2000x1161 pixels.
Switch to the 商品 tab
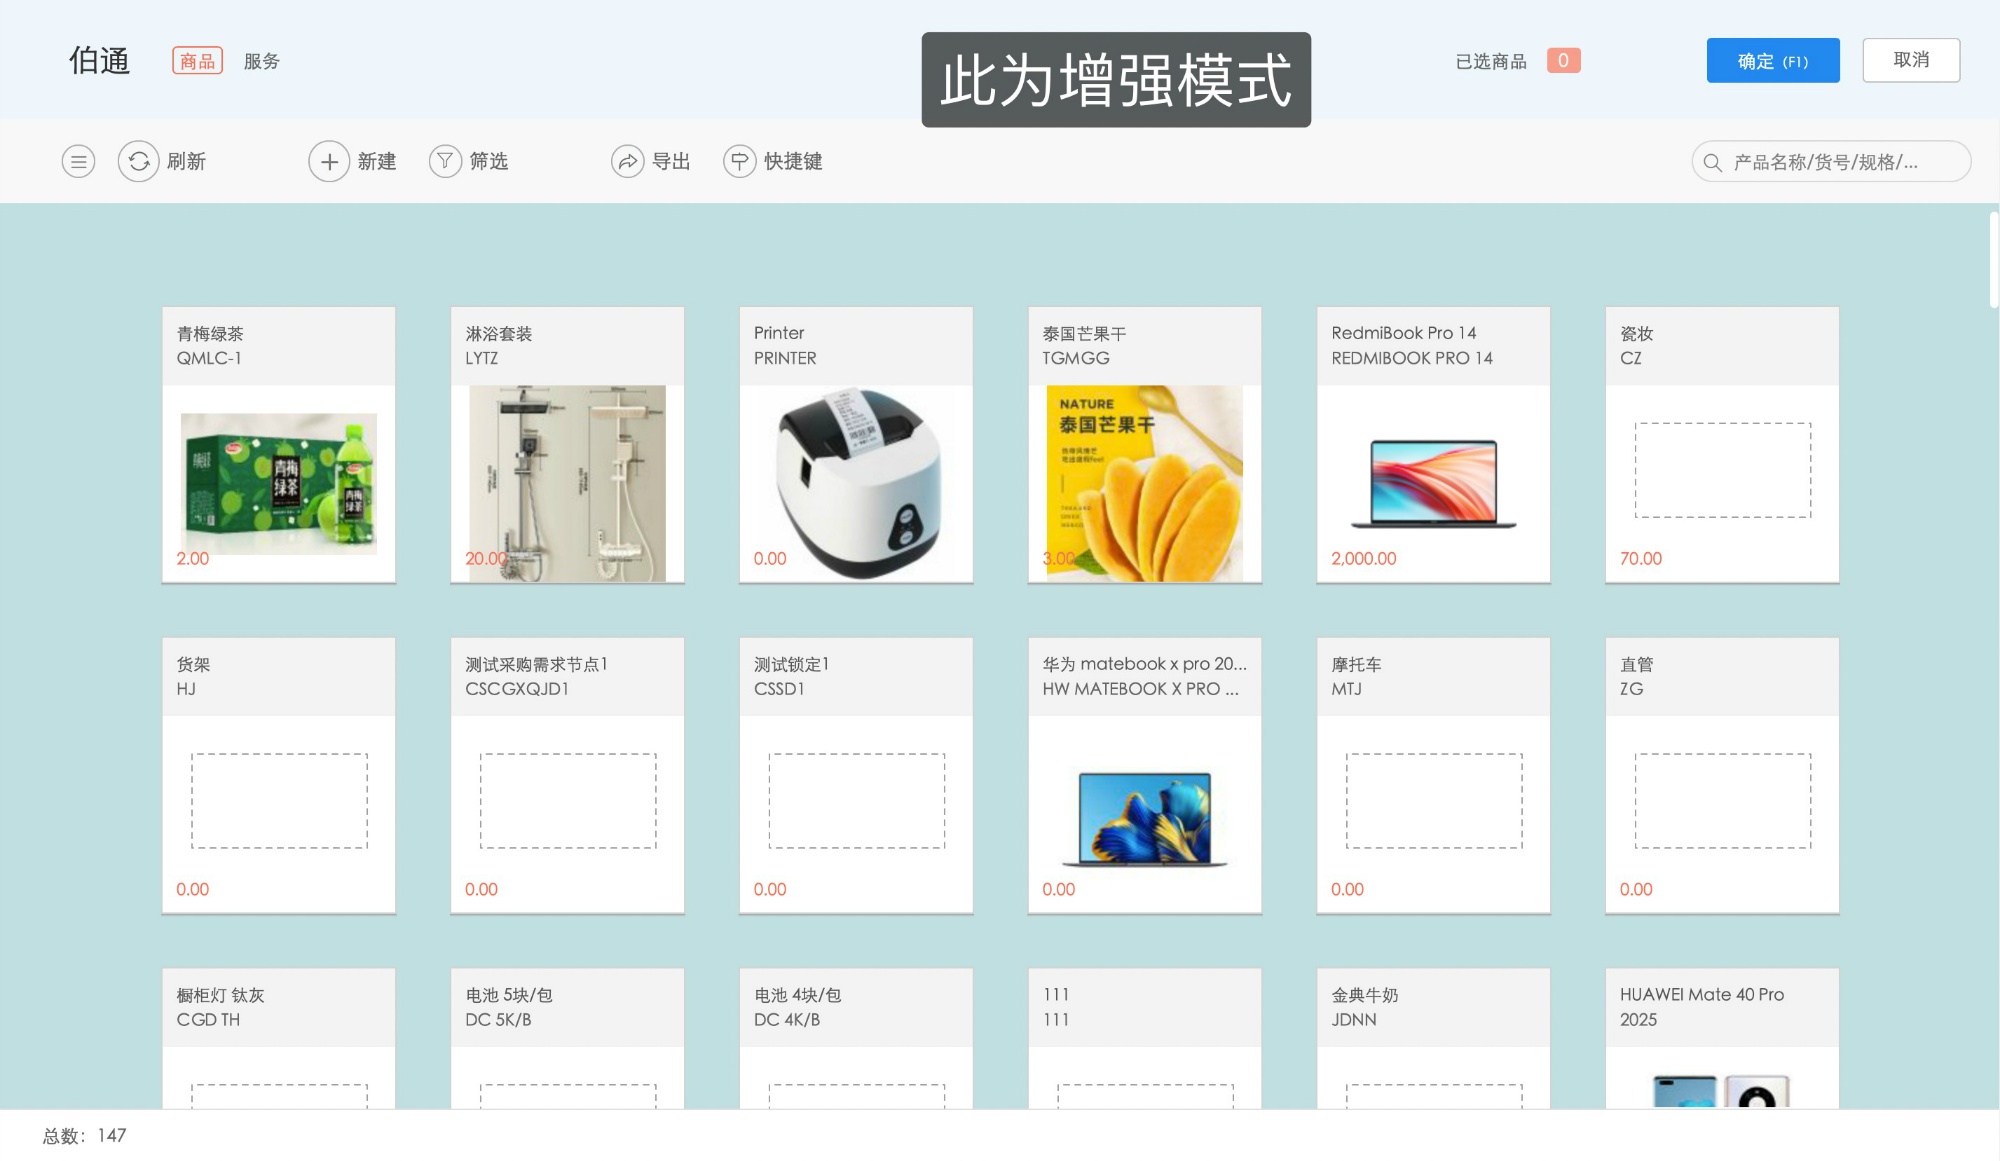[x=197, y=61]
